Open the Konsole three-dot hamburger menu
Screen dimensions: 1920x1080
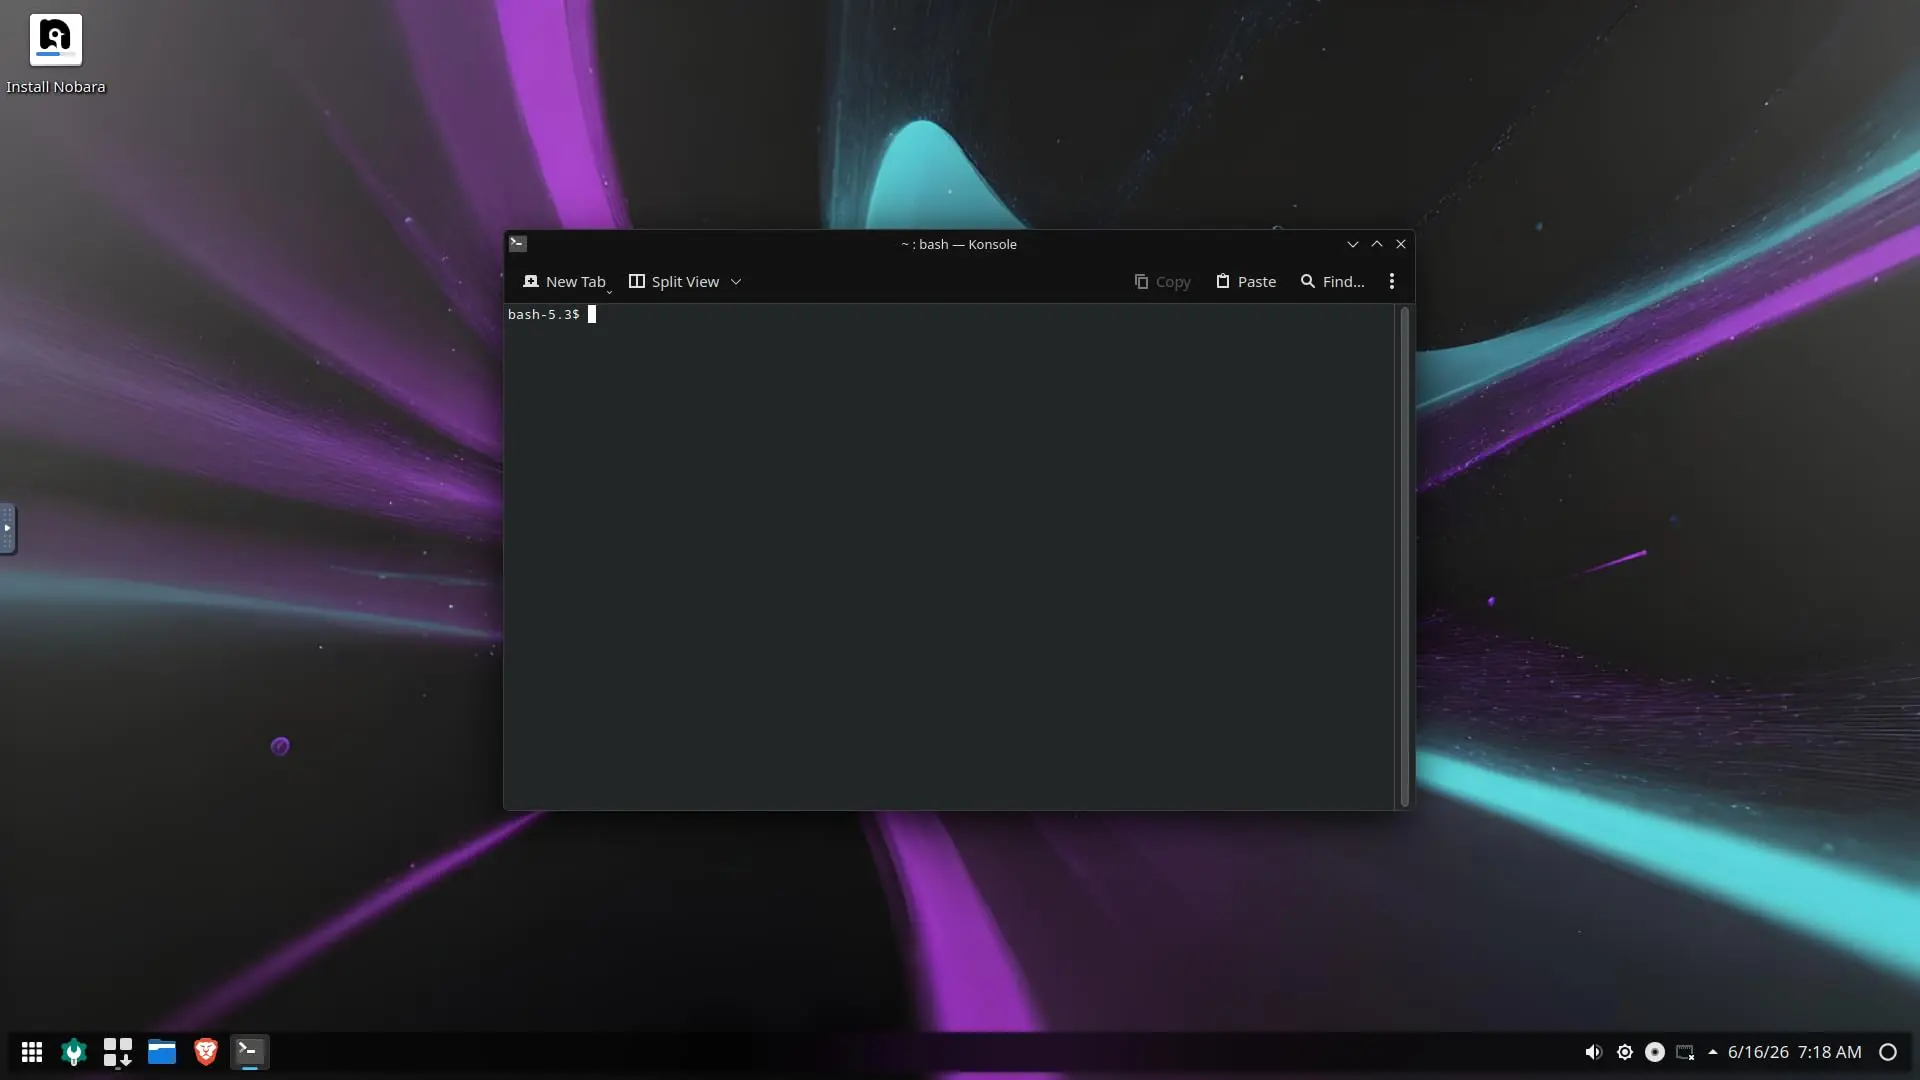1392,282
